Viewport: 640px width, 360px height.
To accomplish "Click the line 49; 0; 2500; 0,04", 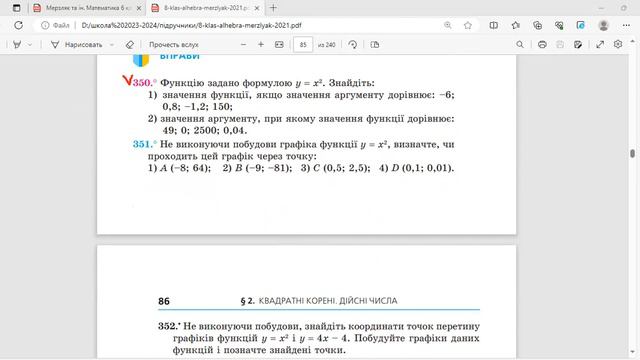I will [x=204, y=131].
